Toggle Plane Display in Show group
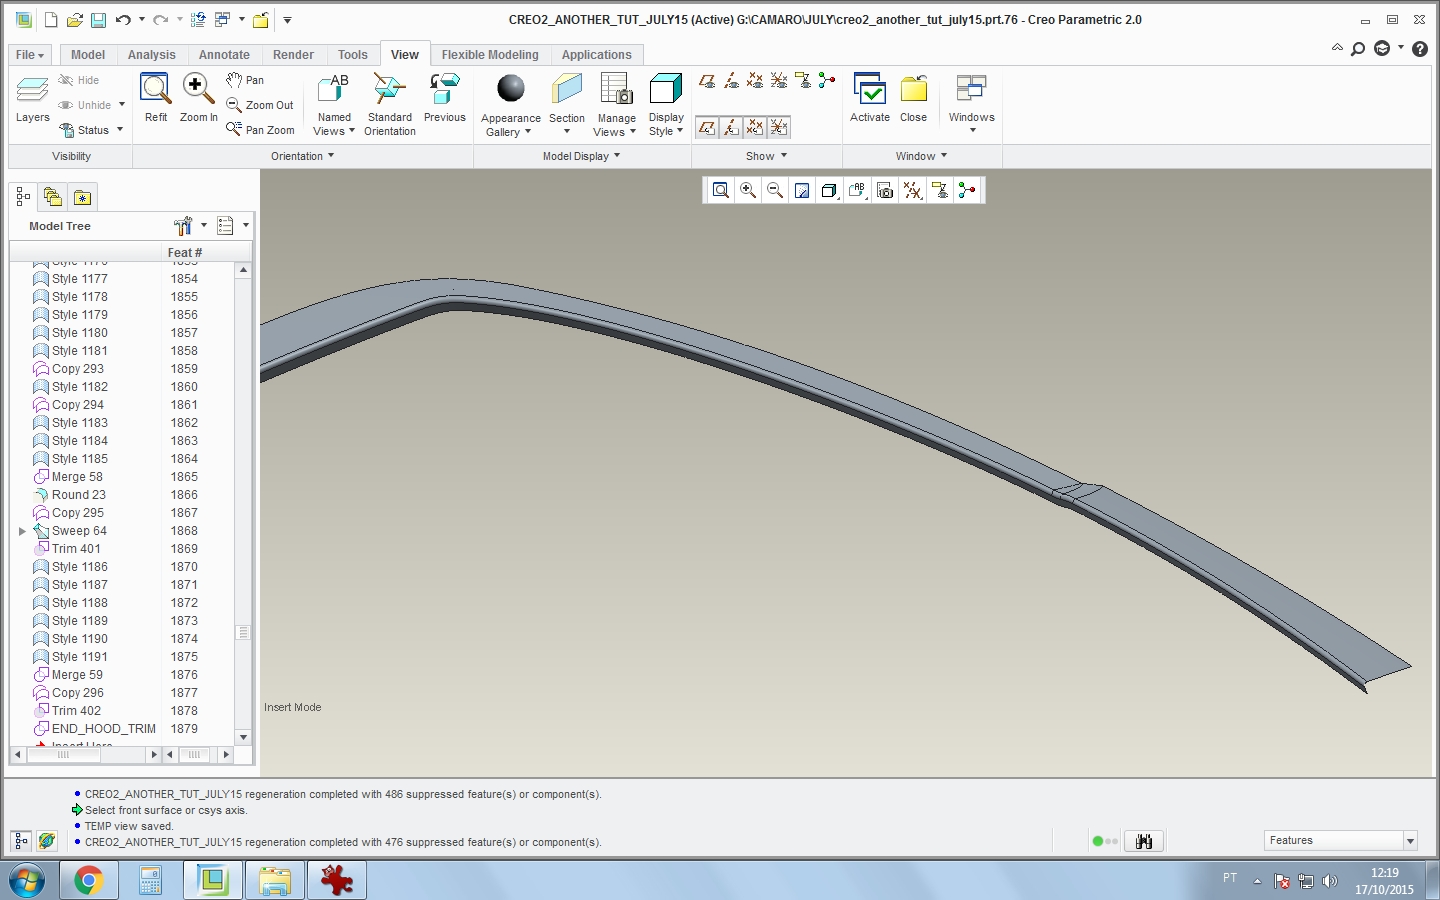The width and height of the screenshot is (1440, 900). tap(707, 81)
